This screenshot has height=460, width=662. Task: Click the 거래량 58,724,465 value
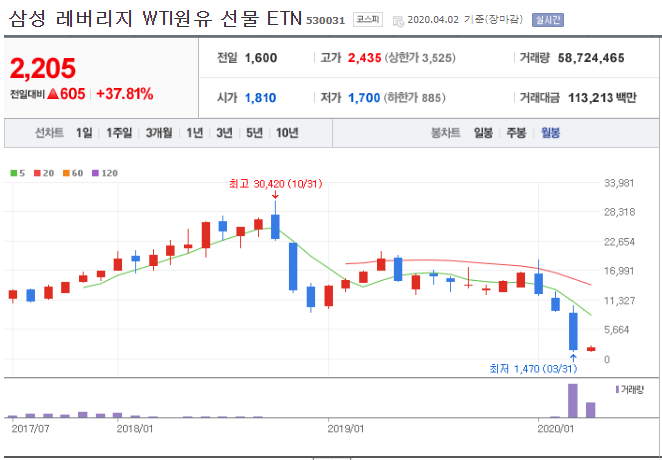pyautogui.click(x=591, y=58)
